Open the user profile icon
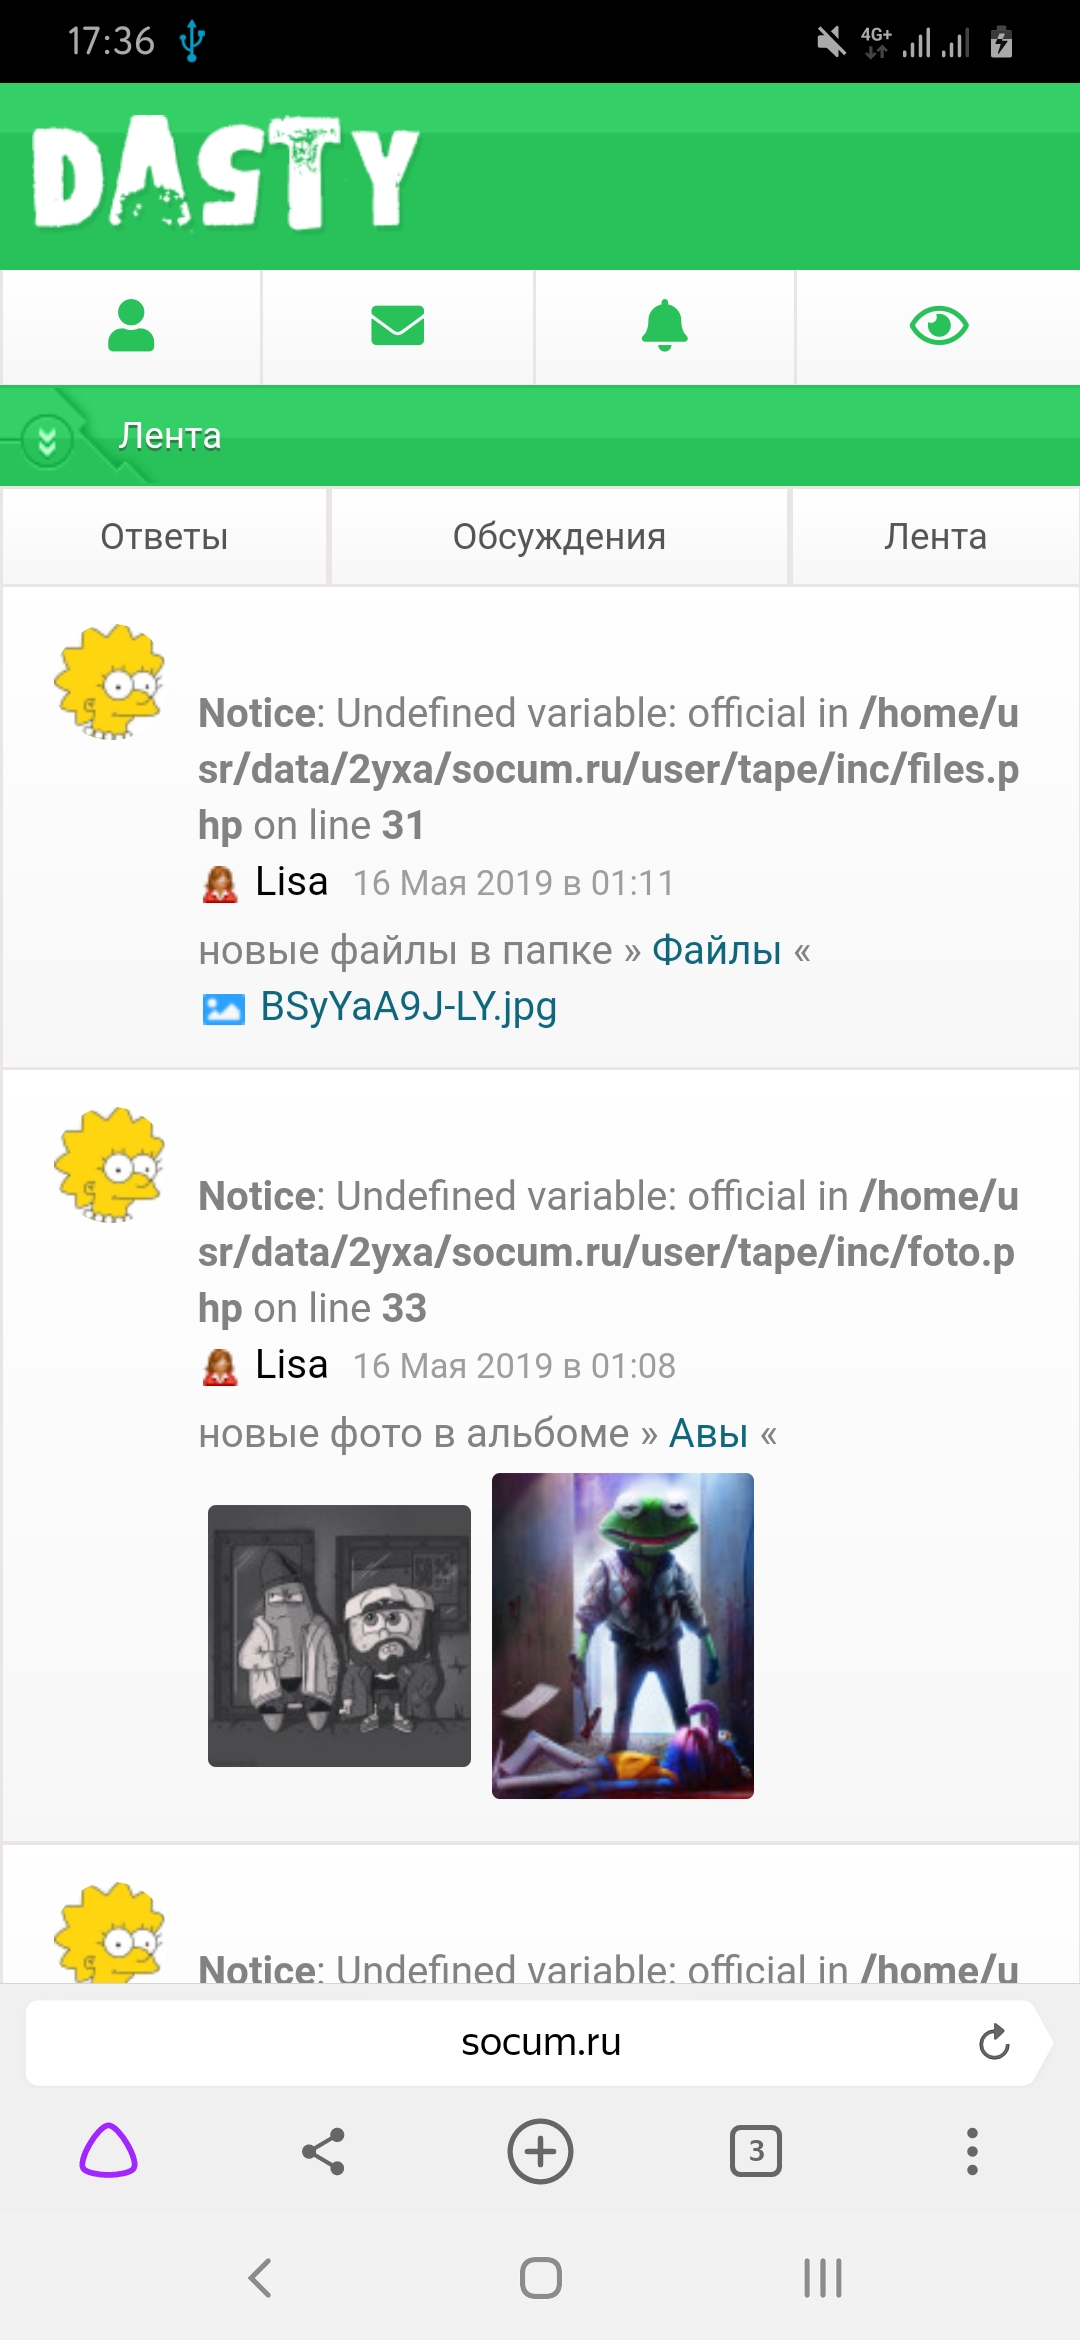Viewport: 1080px width, 2340px height. [131, 326]
